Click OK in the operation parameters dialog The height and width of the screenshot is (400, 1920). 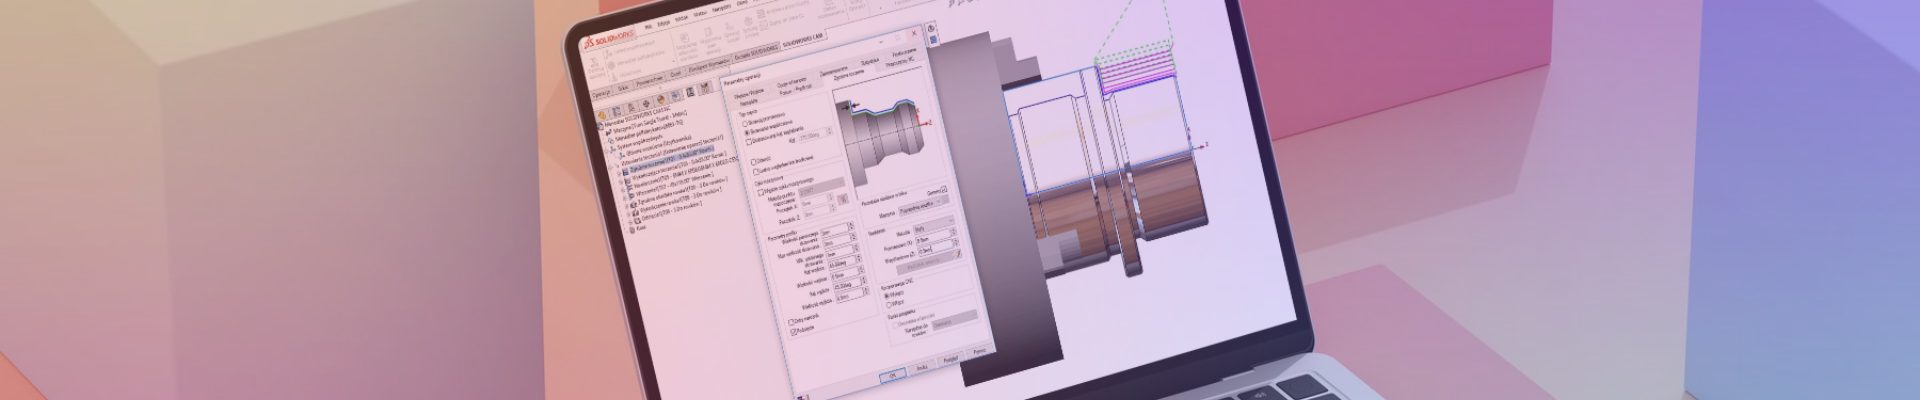coord(892,374)
